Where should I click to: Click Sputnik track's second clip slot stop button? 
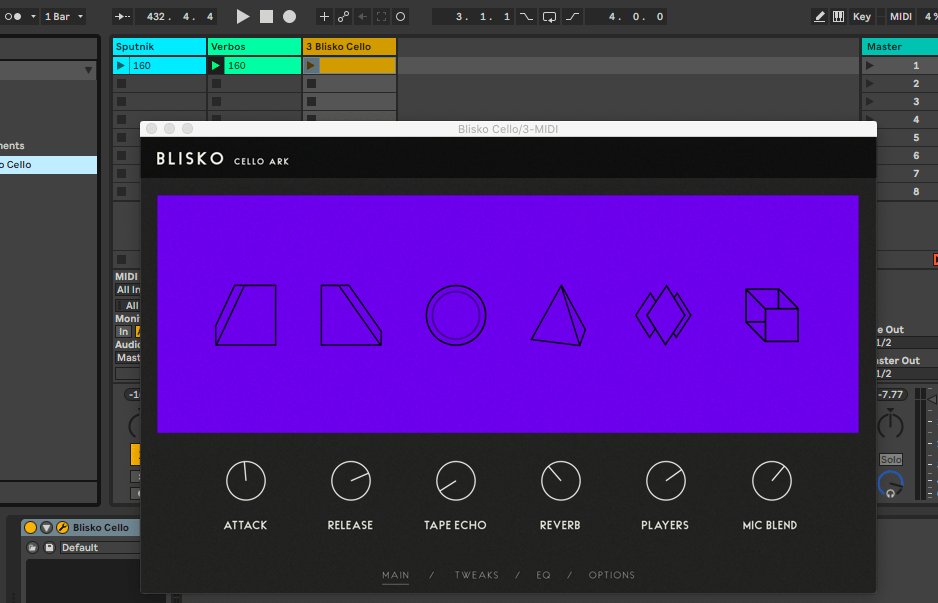click(121, 84)
